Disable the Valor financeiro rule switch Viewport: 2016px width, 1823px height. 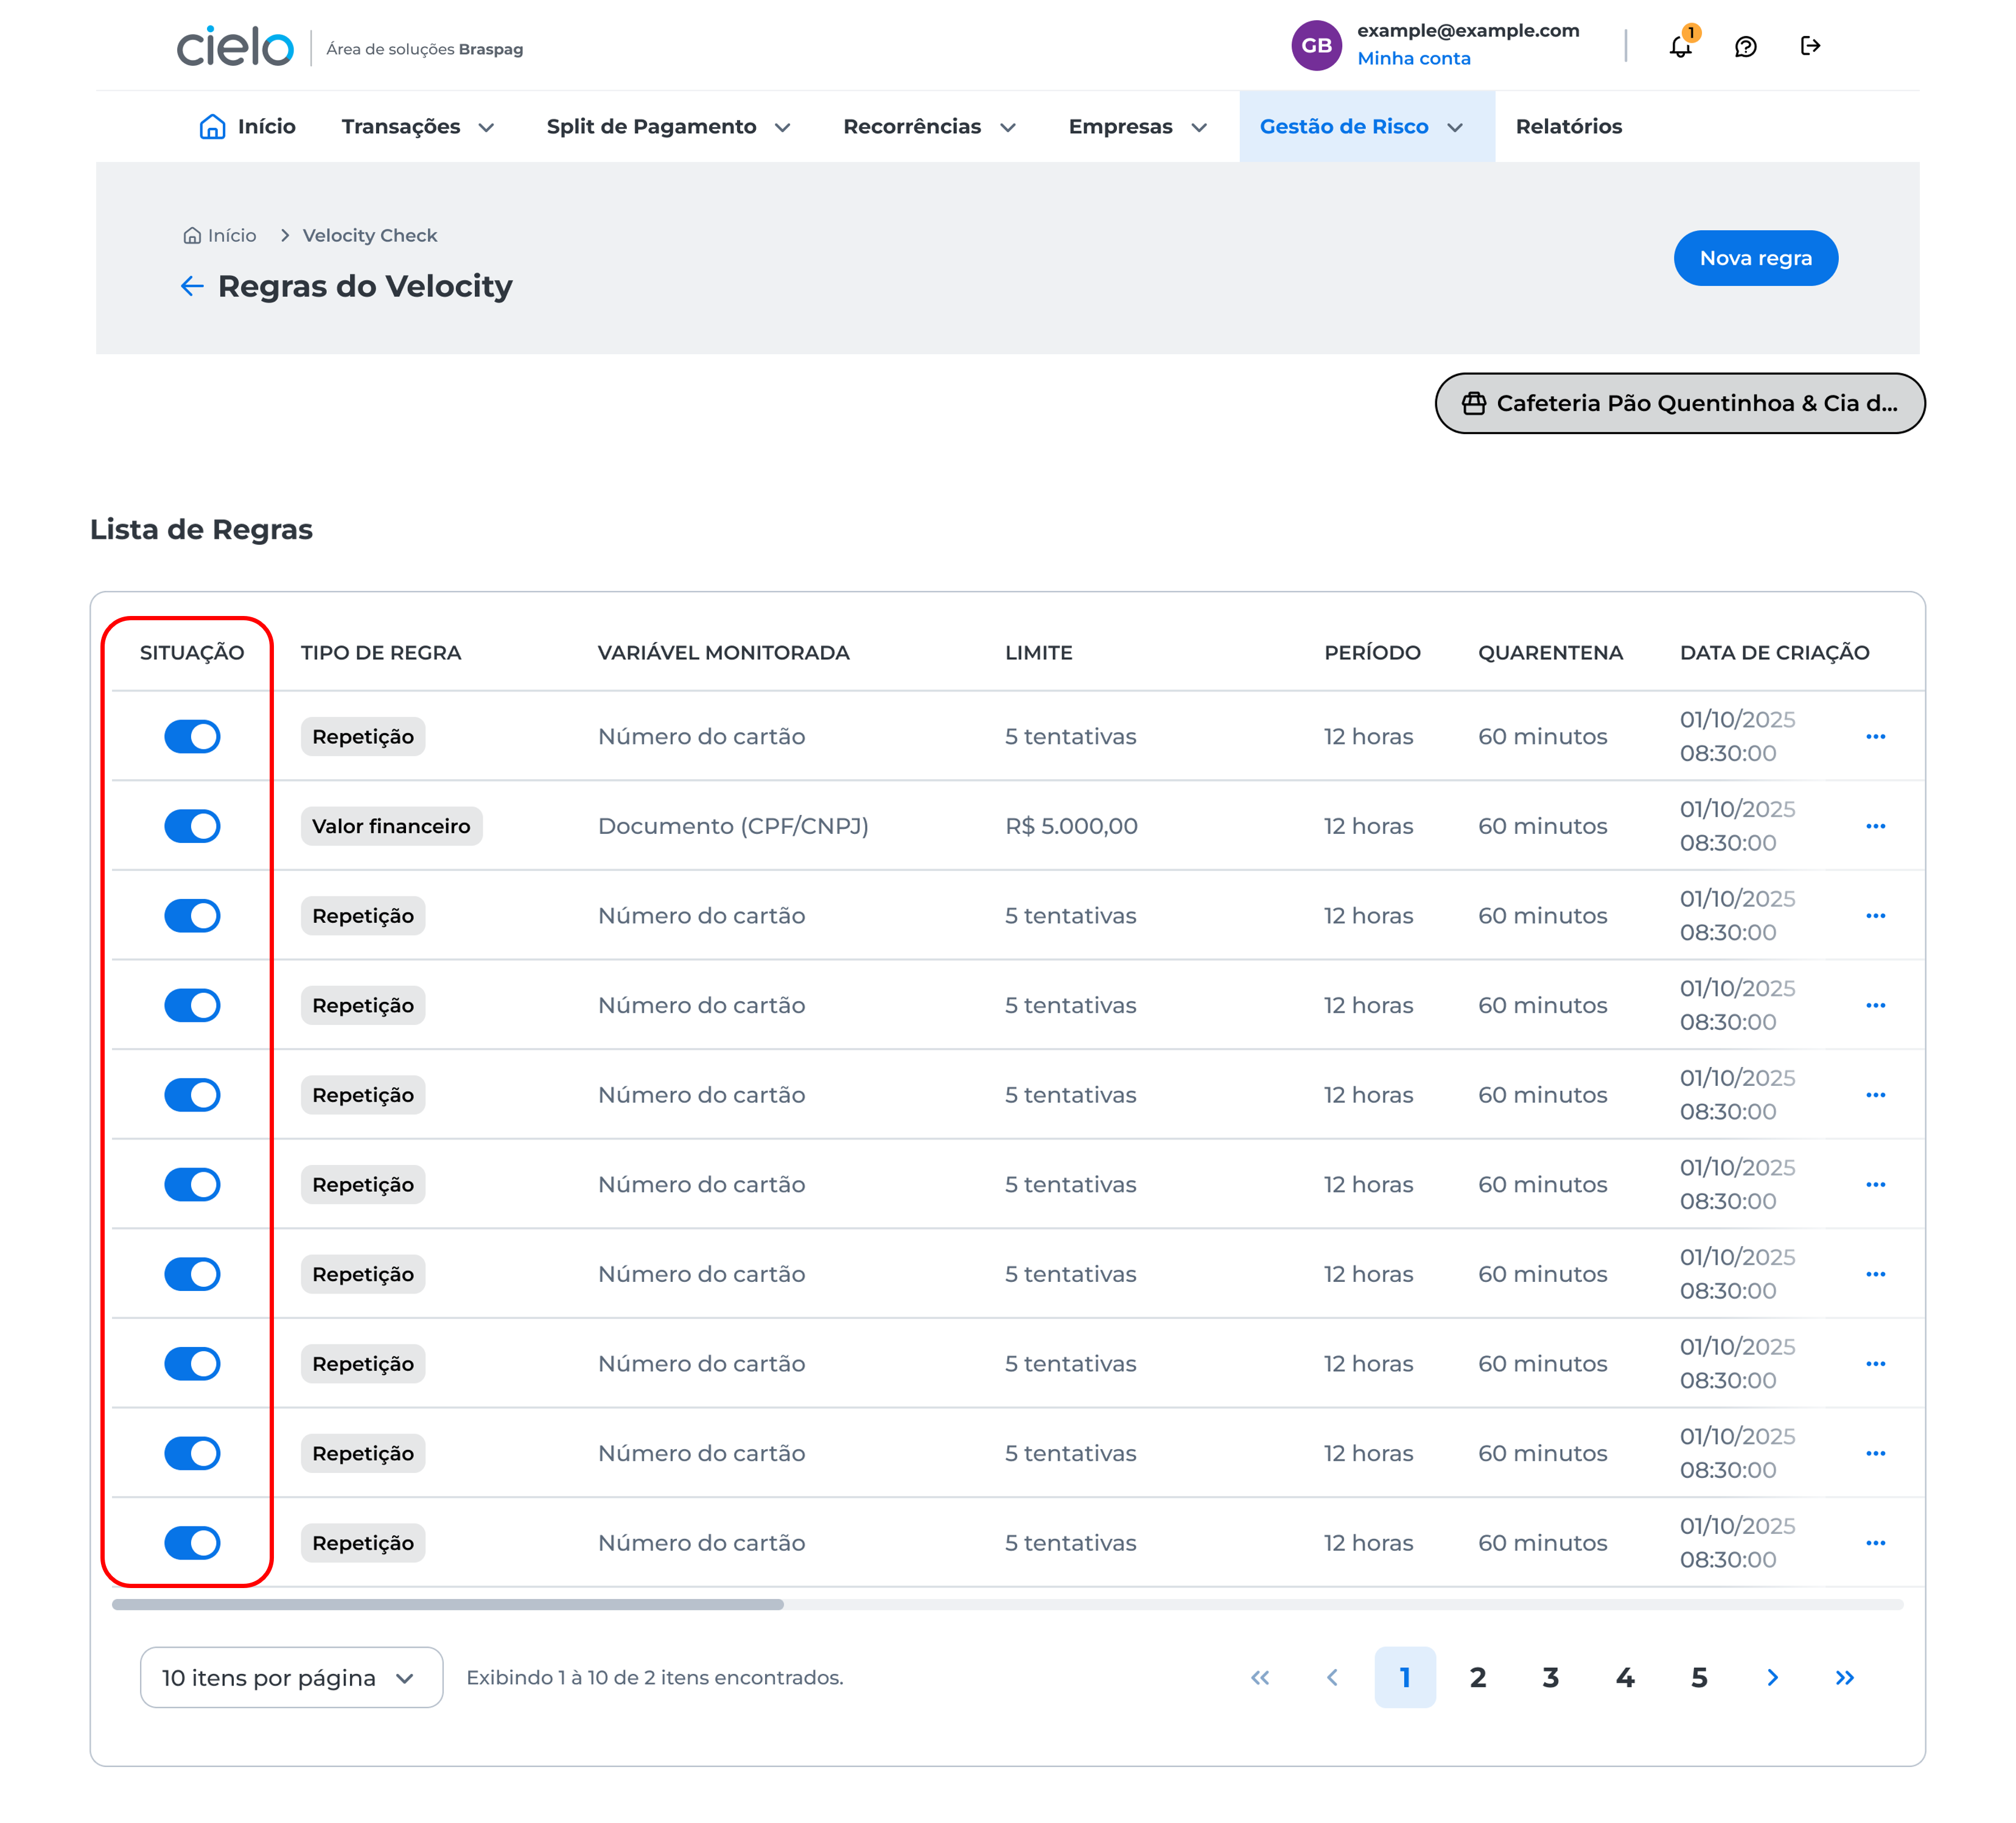[x=192, y=826]
